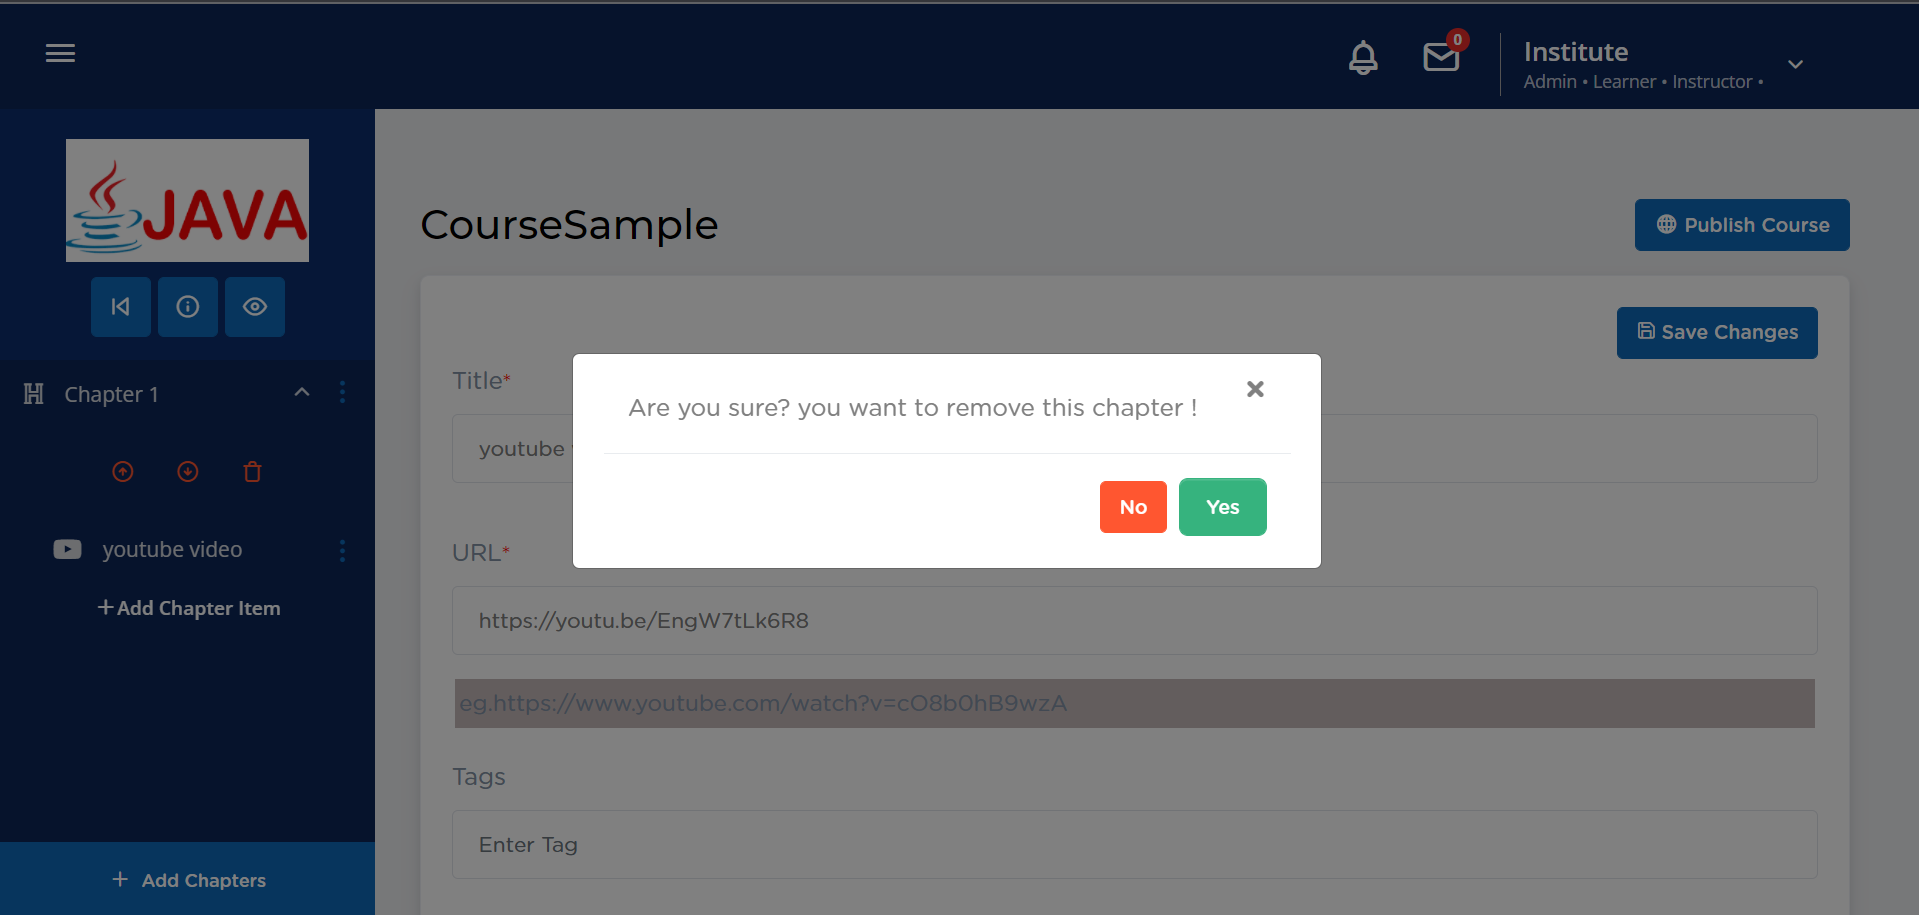This screenshot has width=1919, height=915.
Task: Open Chapter 1 three-dot options menu
Action: 342,393
